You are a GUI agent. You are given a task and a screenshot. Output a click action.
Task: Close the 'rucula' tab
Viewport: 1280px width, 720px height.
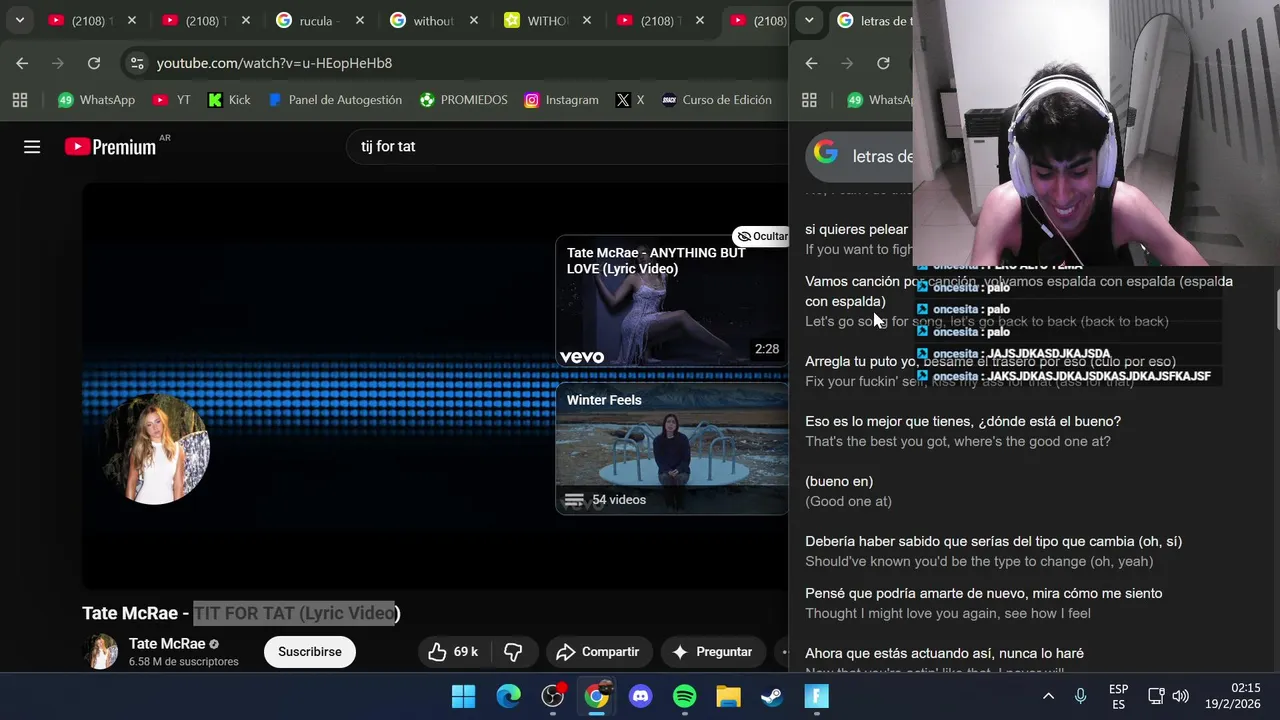tap(360, 20)
